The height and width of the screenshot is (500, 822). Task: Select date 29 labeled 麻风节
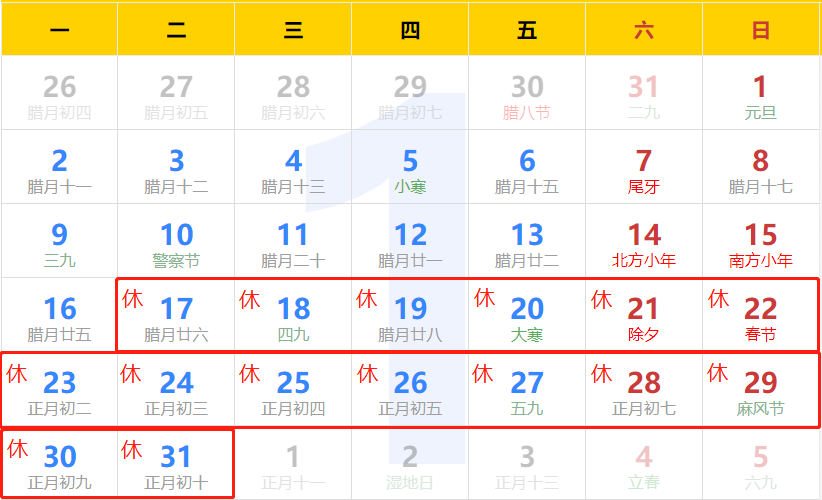(x=760, y=392)
